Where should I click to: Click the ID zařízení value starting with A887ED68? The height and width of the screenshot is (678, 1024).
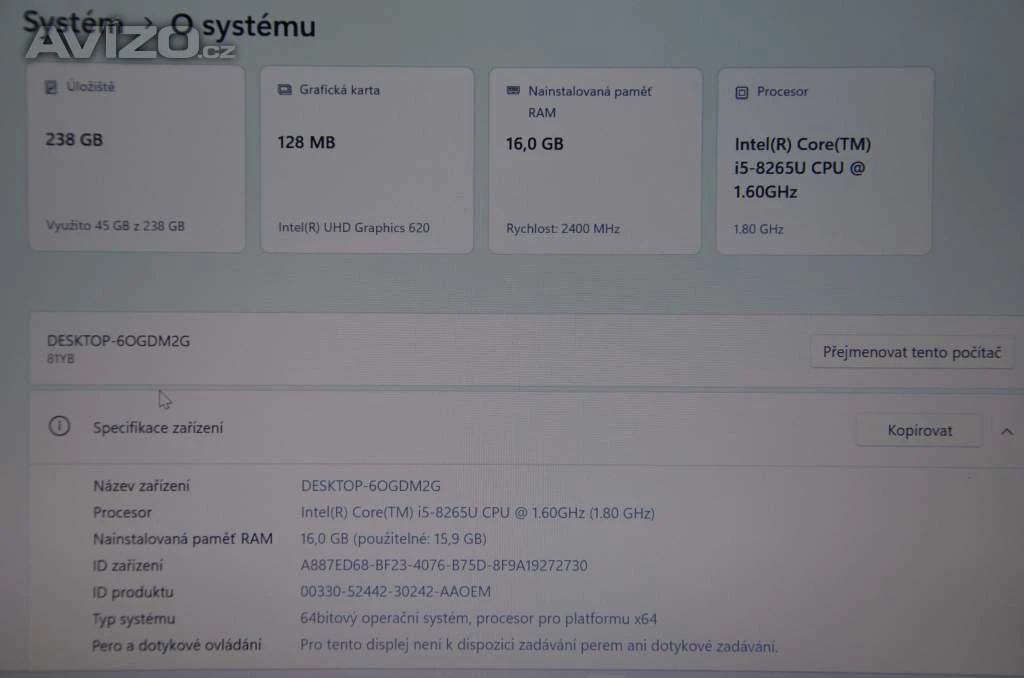click(444, 565)
